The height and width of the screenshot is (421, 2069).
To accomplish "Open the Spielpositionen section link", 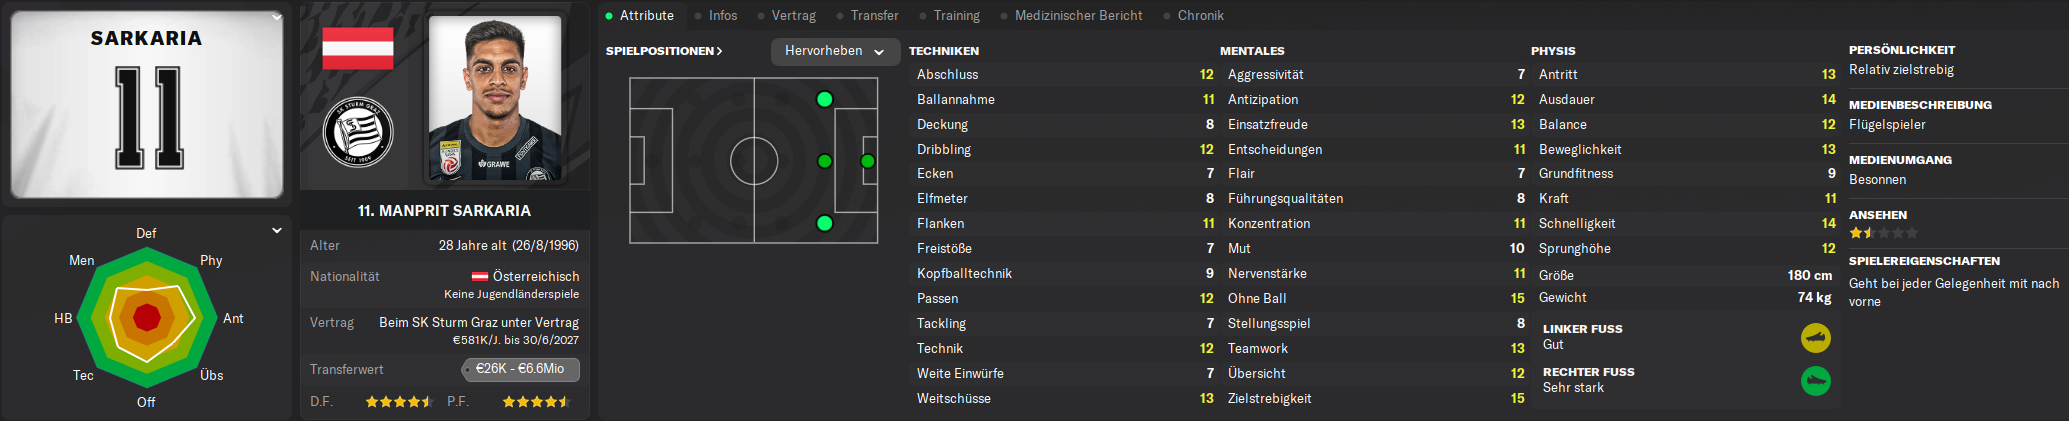I will pos(664,51).
